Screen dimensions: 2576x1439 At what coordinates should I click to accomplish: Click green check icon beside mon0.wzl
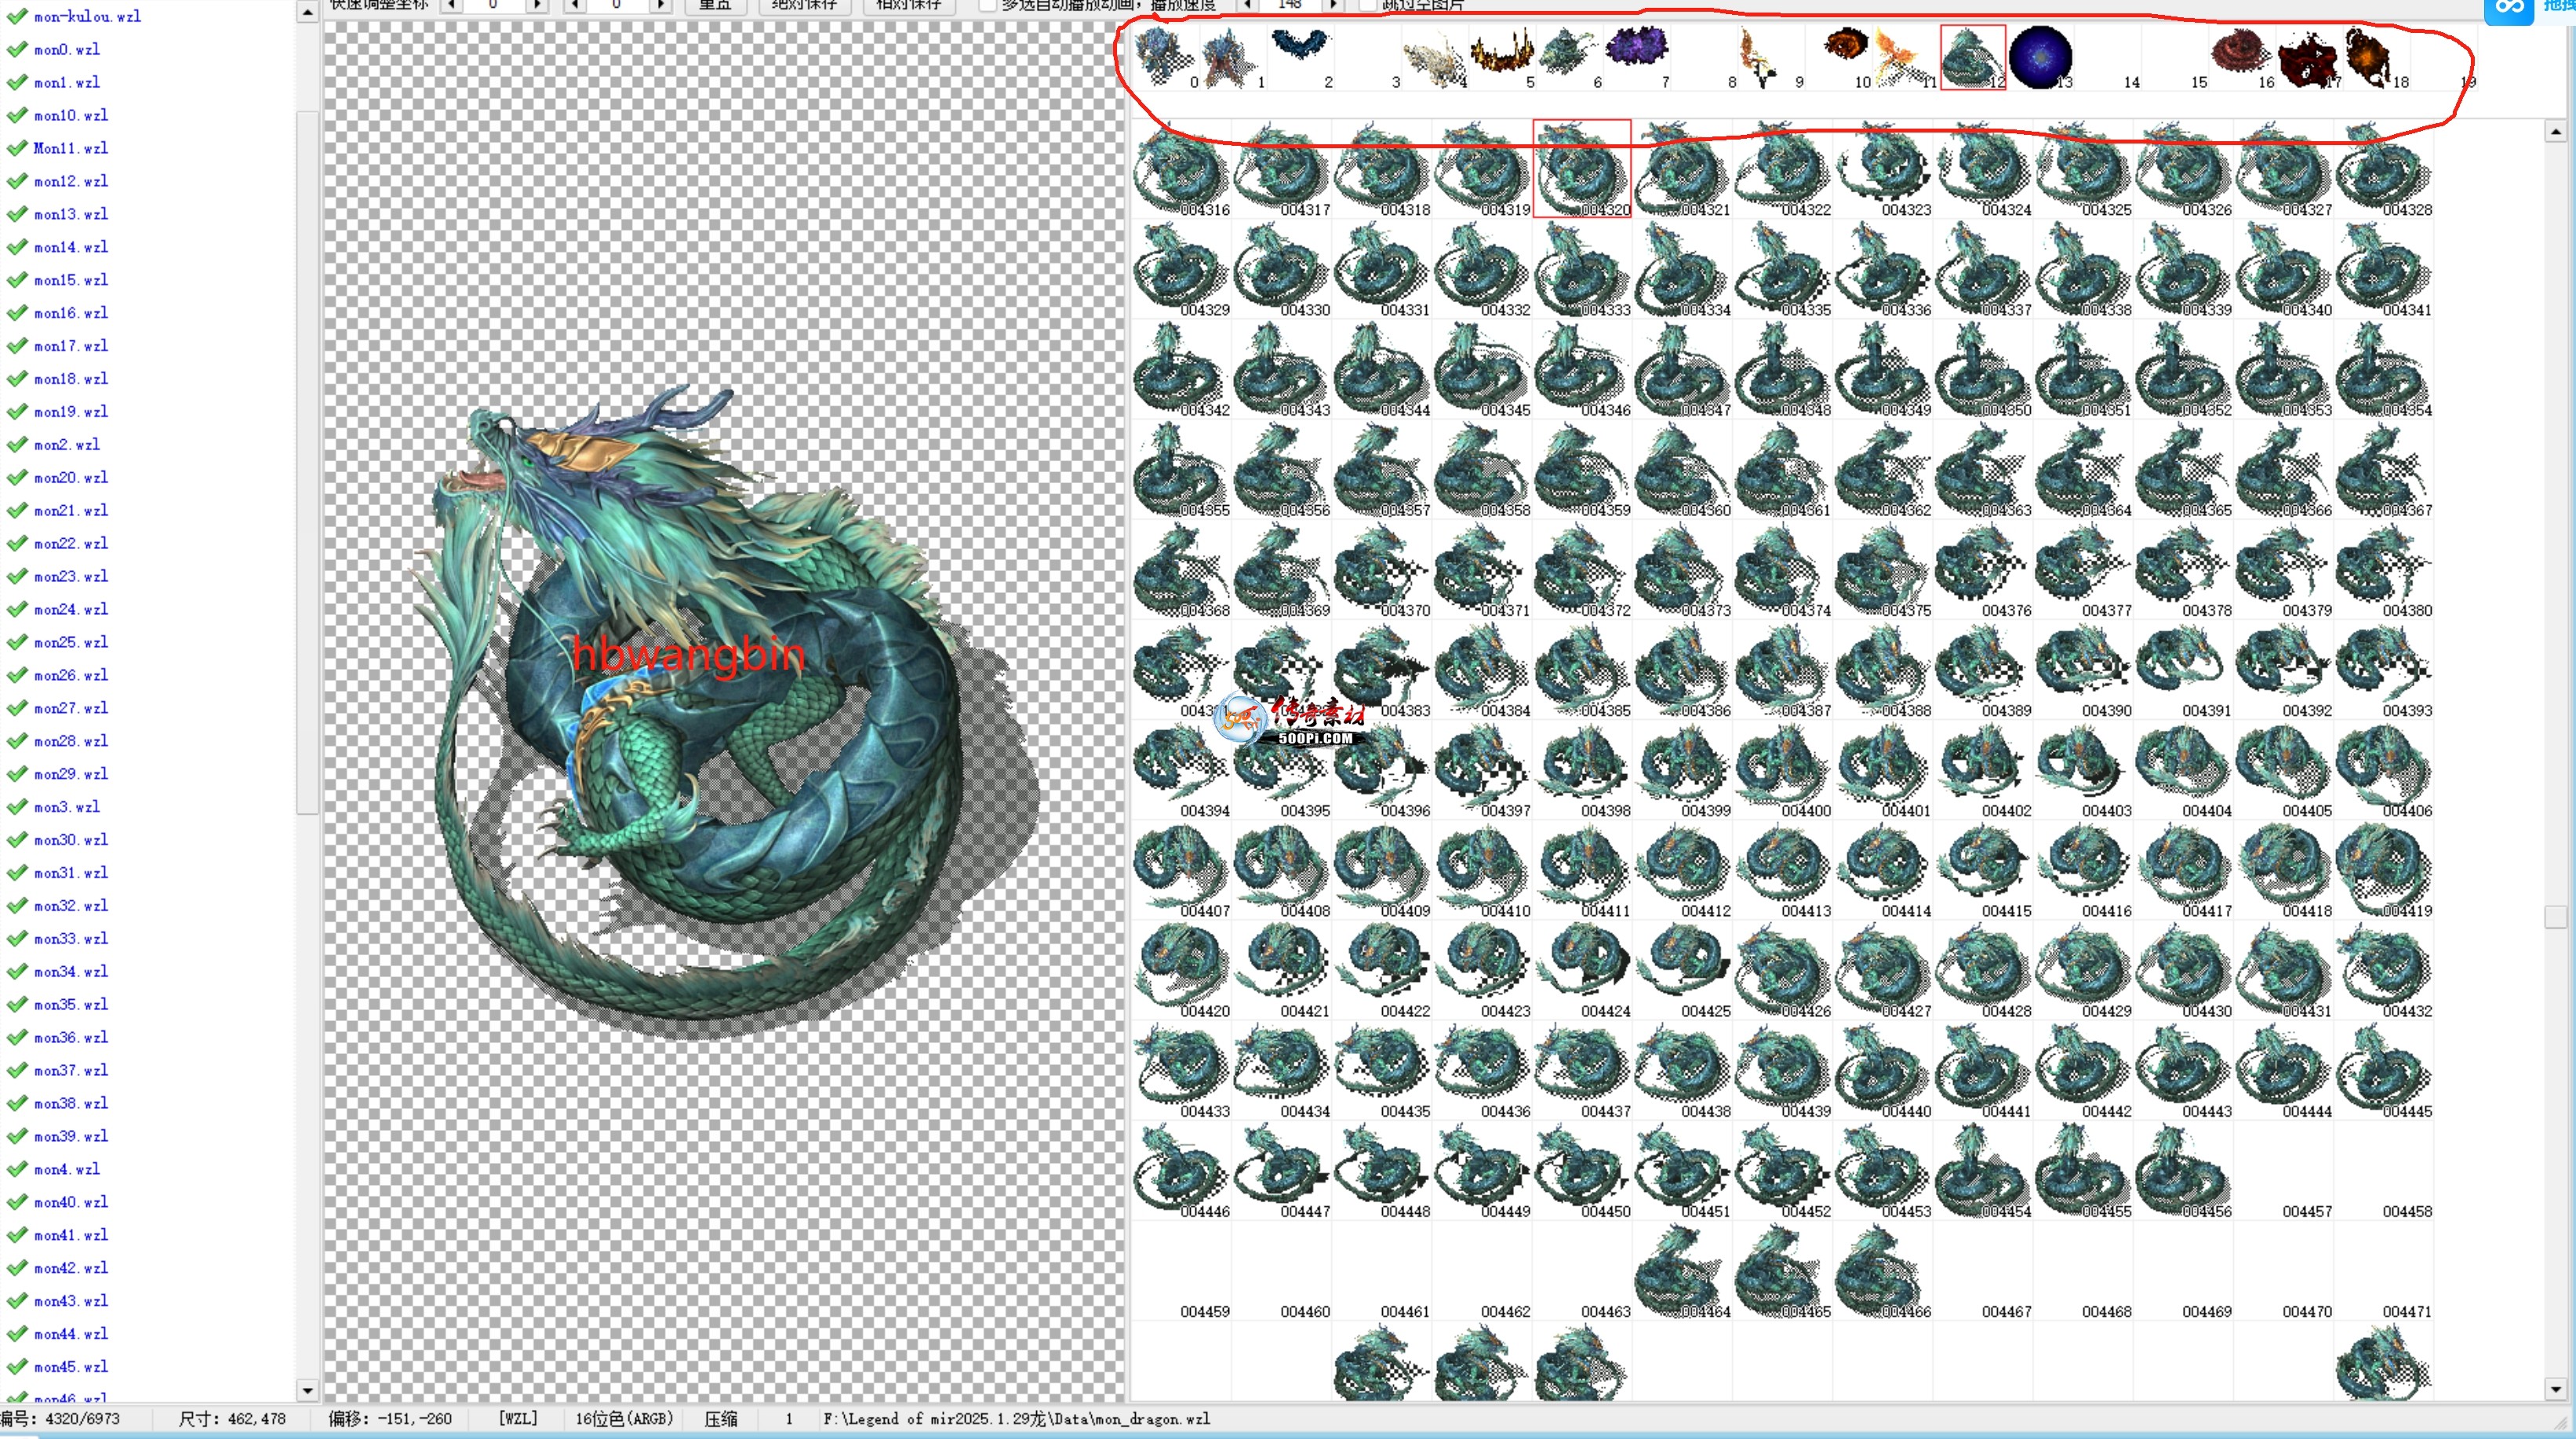17,49
